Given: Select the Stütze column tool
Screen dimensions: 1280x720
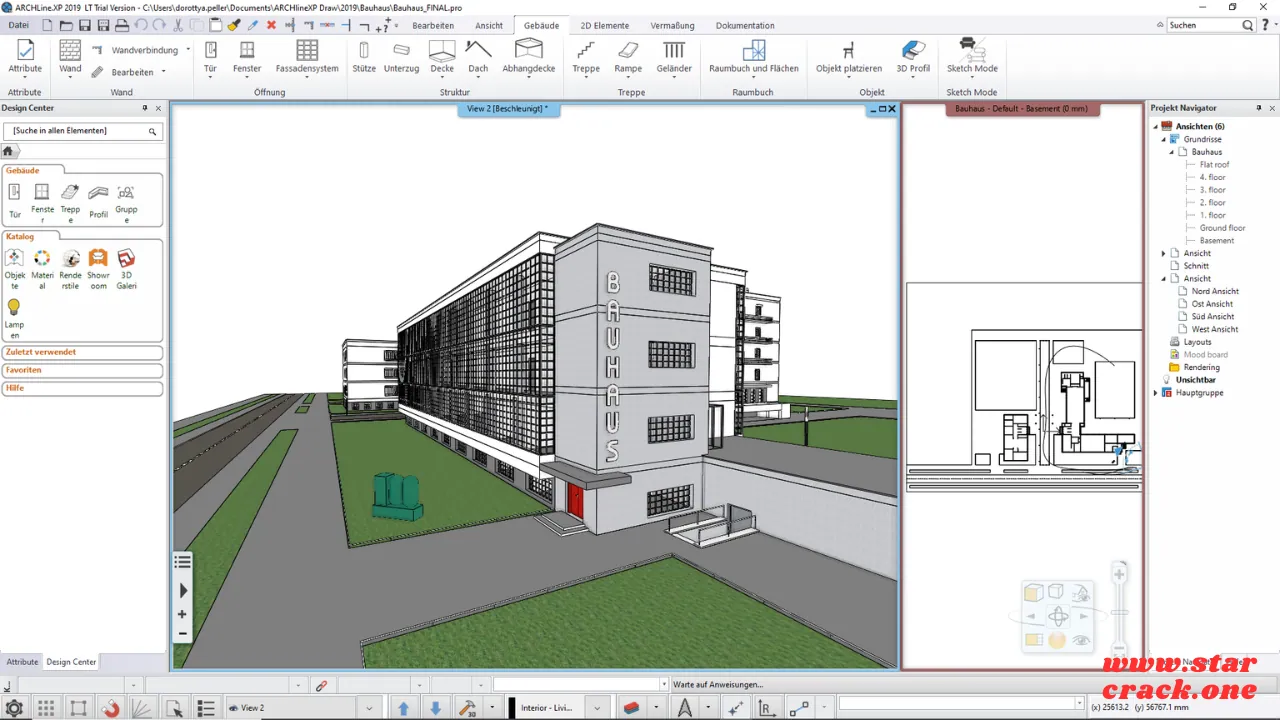Looking at the screenshot, I should point(364,56).
